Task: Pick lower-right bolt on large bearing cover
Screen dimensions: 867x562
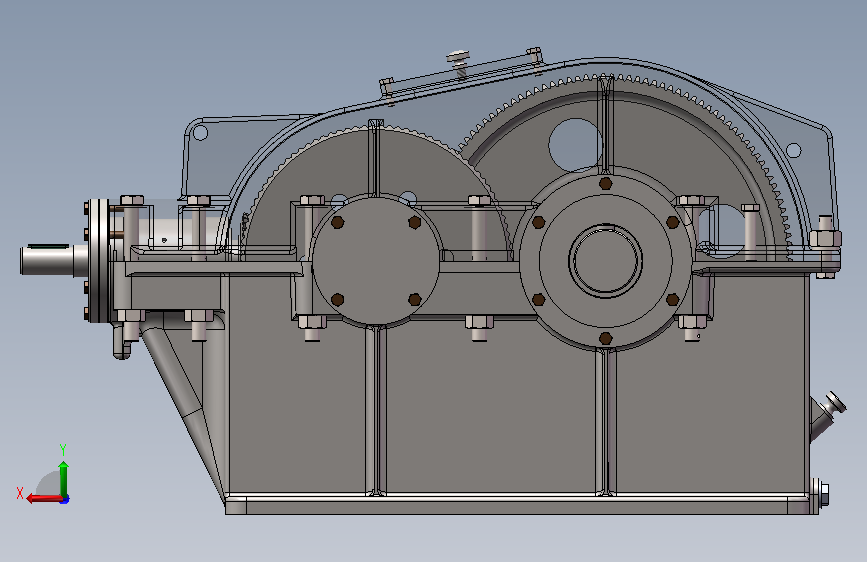Action: [x=672, y=300]
